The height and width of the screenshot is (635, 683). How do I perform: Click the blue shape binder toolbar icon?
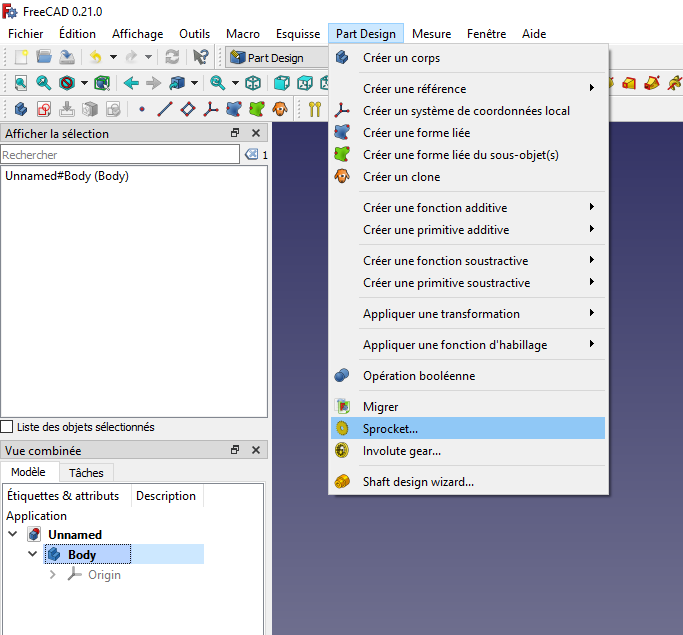(x=234, y=109)
